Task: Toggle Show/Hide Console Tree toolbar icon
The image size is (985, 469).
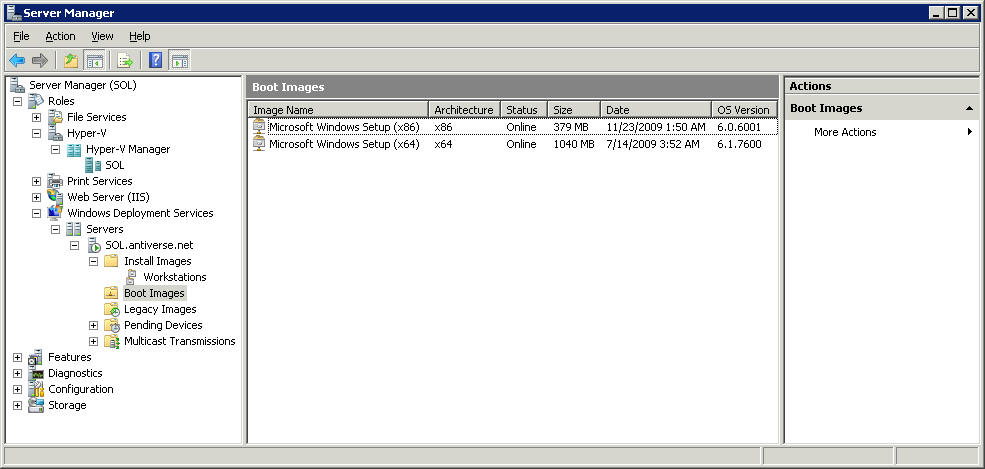Action: pyautogui.click(x=94, y=60)
